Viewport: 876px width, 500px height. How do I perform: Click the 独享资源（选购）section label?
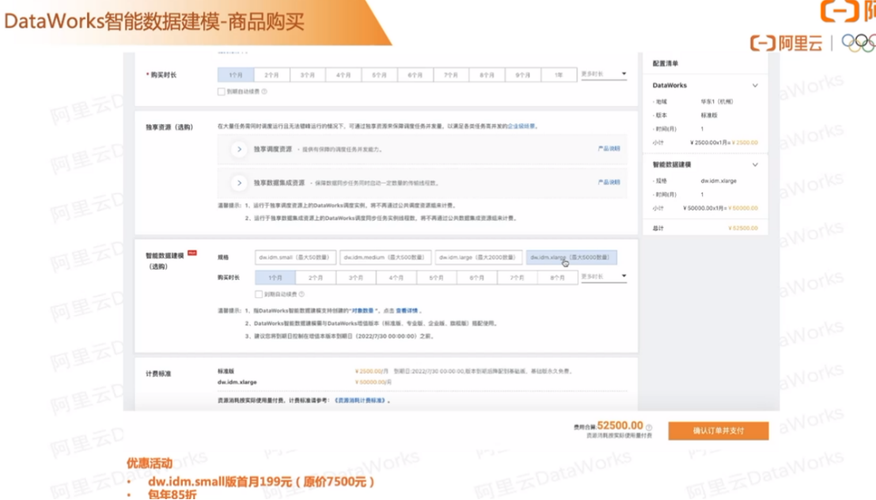click(169, 127)
